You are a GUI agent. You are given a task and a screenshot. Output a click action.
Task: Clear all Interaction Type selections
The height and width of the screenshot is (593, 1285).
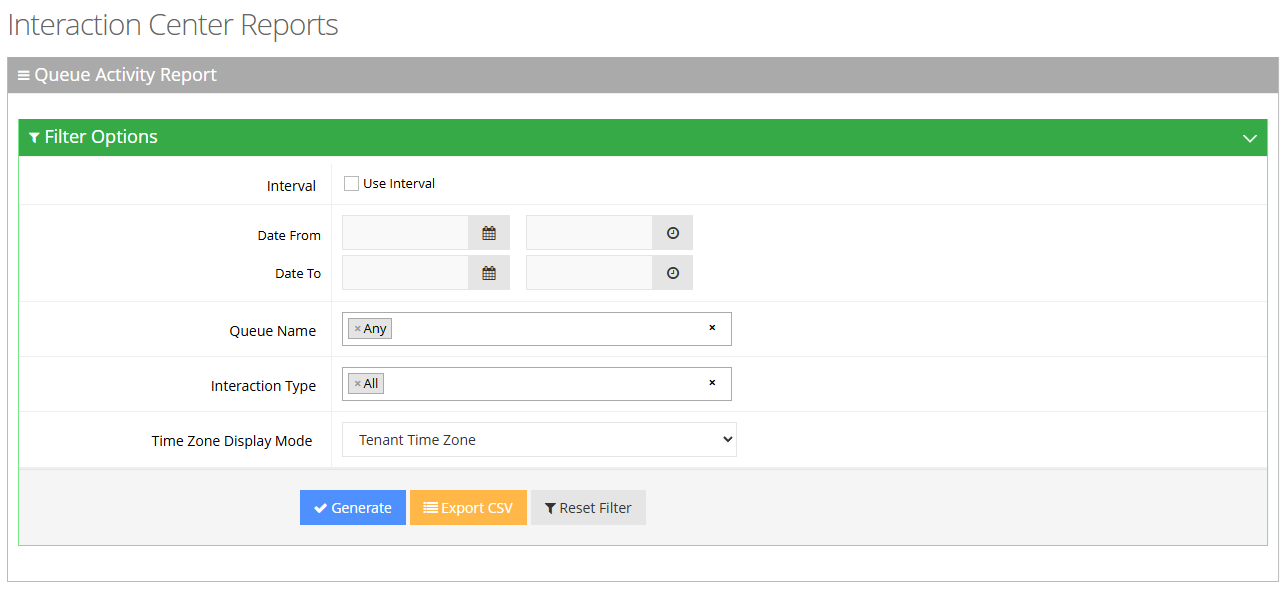coord(712,383)
